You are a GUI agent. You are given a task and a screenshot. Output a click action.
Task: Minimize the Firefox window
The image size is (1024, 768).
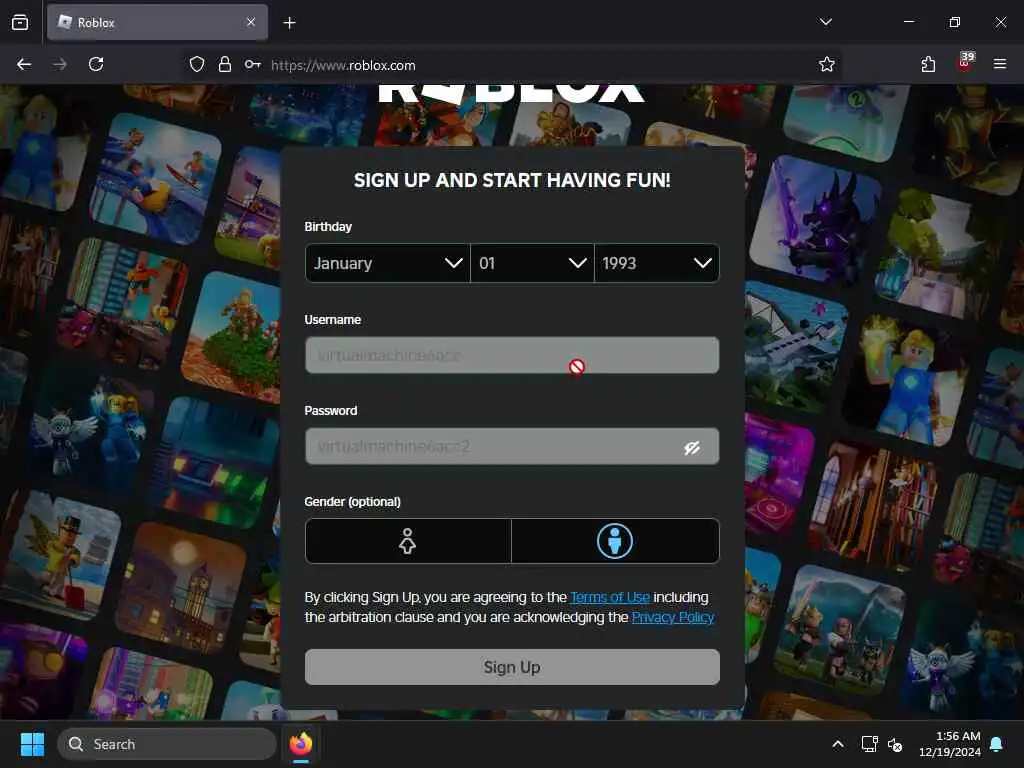point(908,22)
